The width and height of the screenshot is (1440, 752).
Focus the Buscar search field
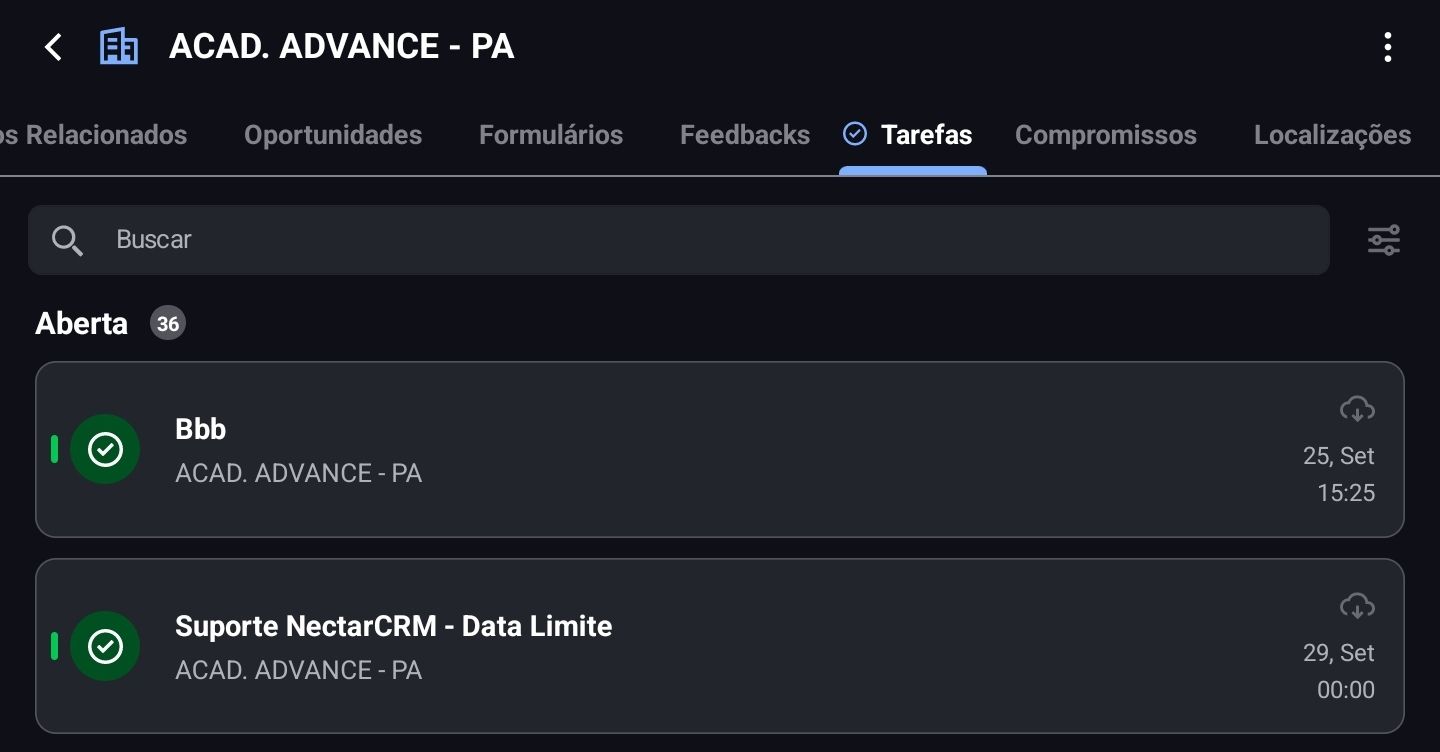[679, 240]
